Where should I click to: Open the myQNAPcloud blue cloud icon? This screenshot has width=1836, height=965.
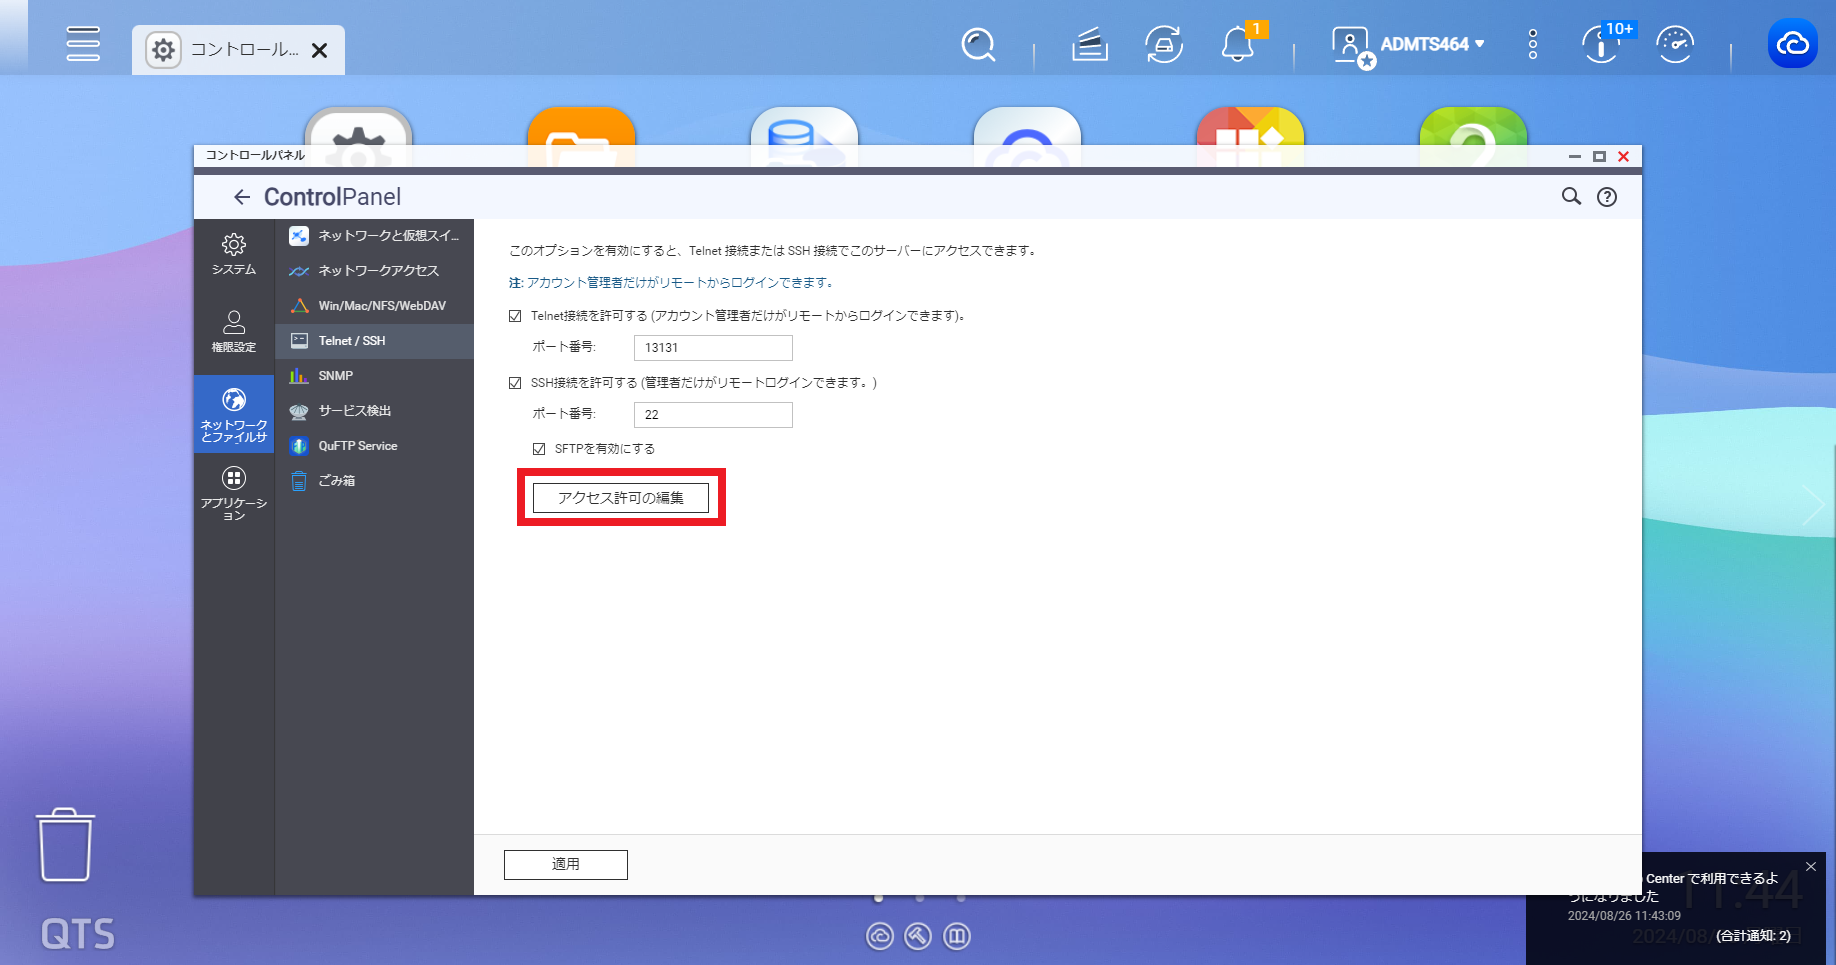pos(1793,44)
